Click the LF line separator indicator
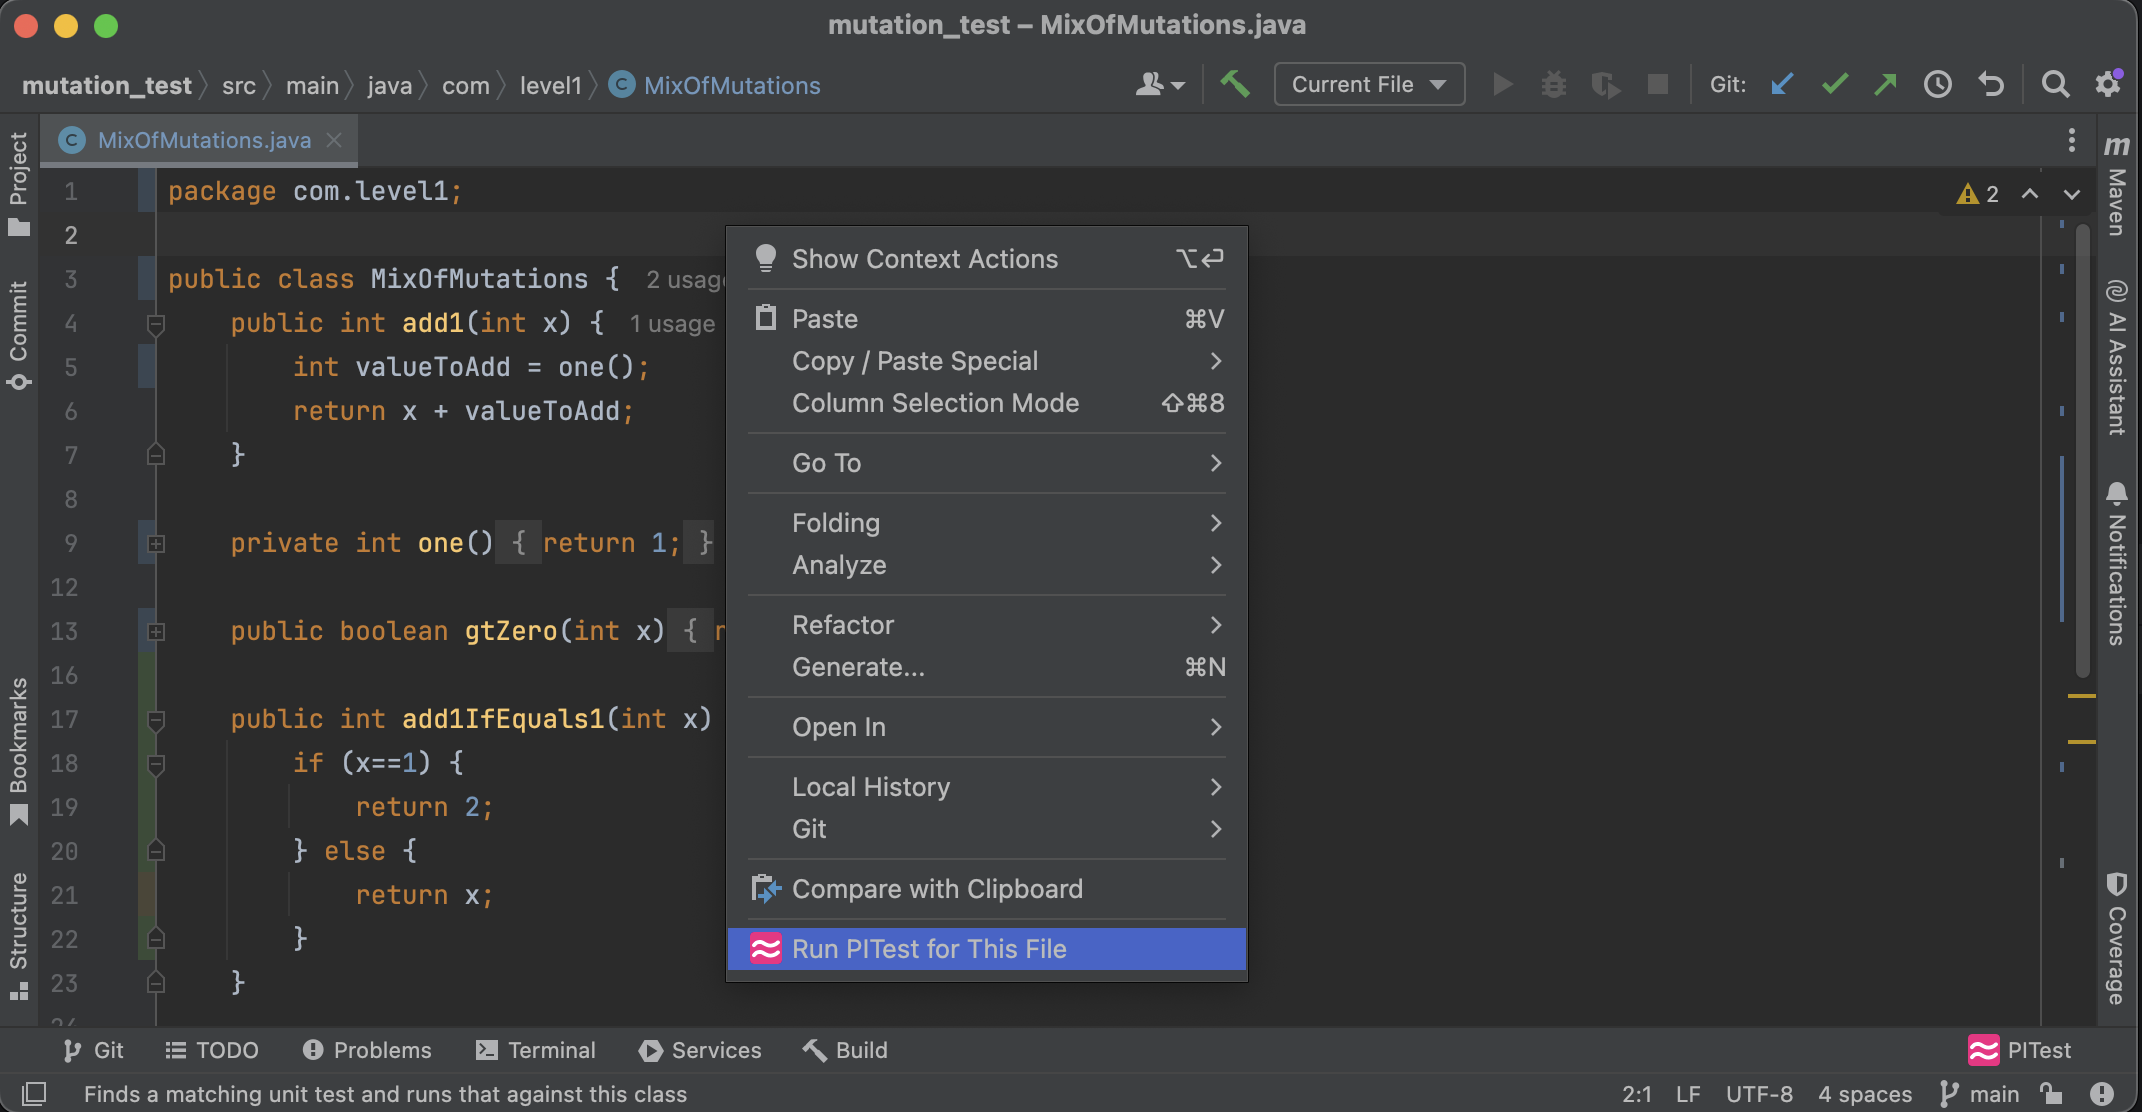 (1688, 1094)
